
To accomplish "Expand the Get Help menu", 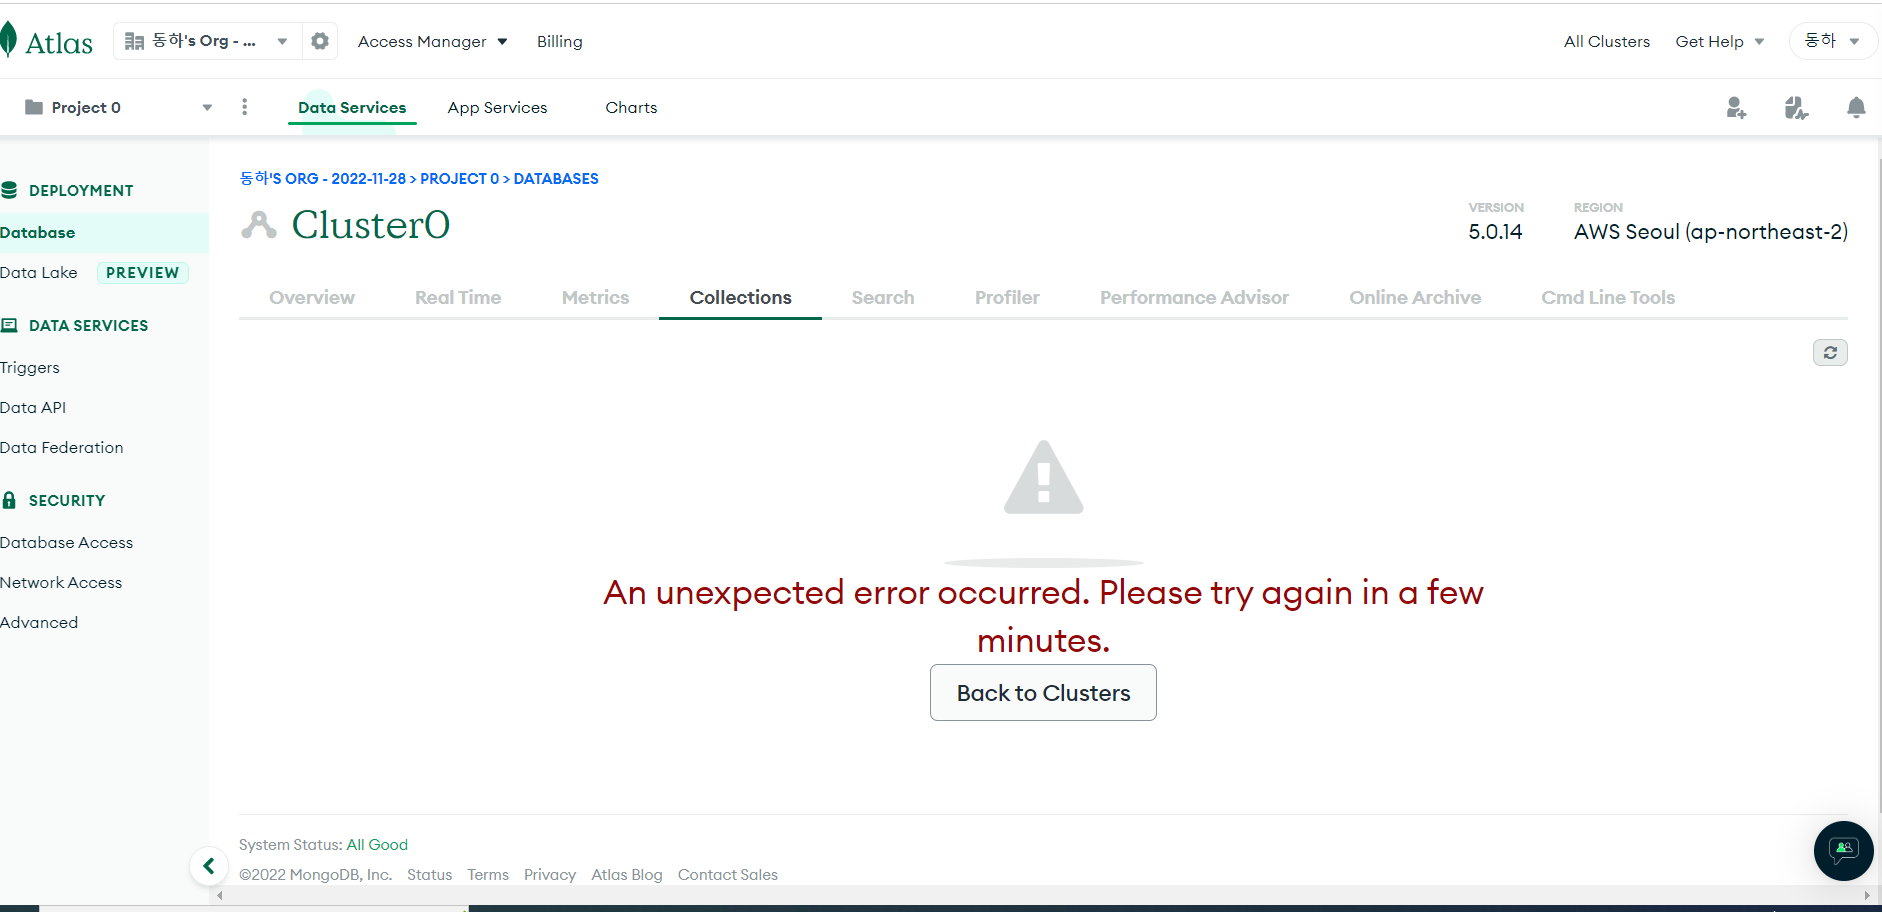I will coord(1720,41).
